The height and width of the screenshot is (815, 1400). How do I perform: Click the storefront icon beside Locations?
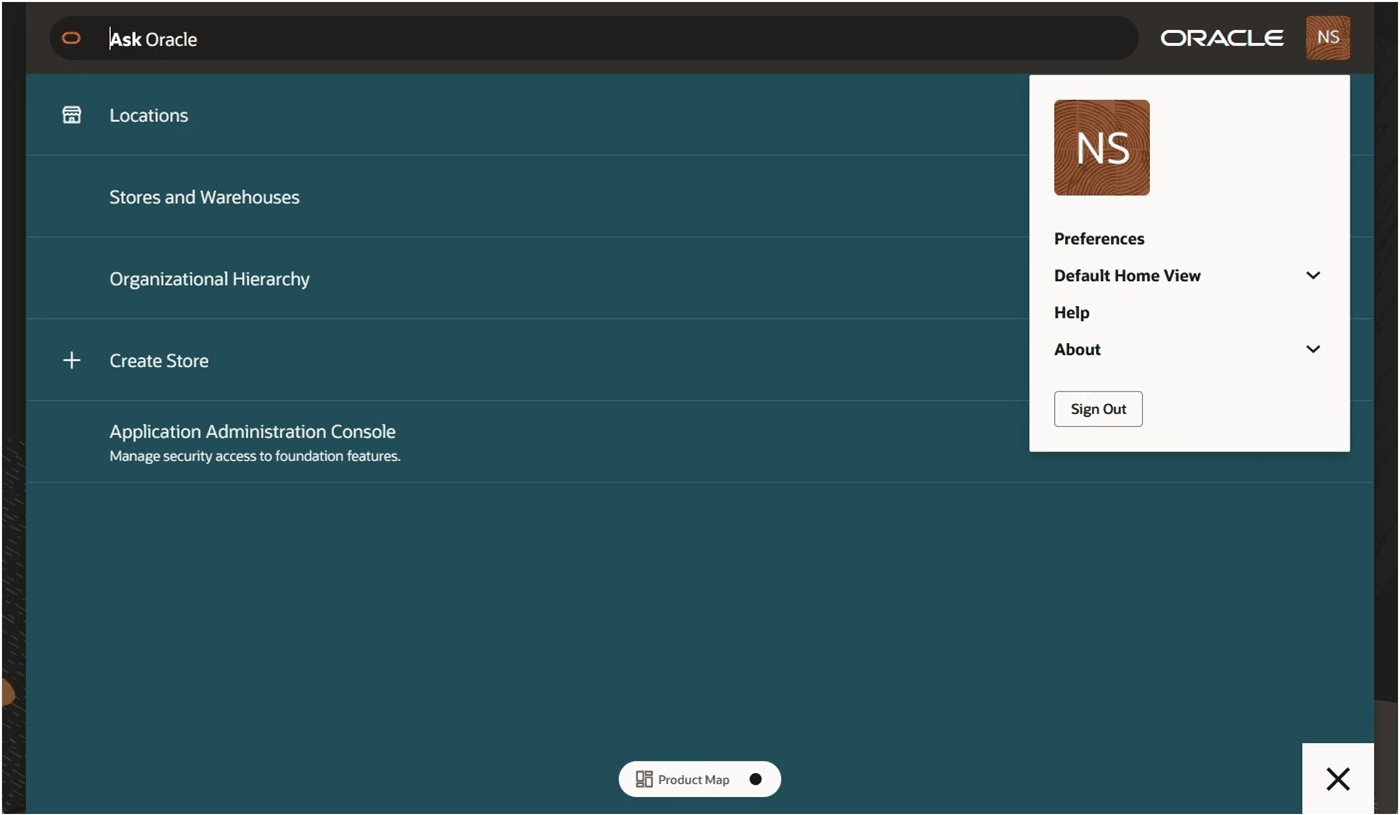[71, 114]
